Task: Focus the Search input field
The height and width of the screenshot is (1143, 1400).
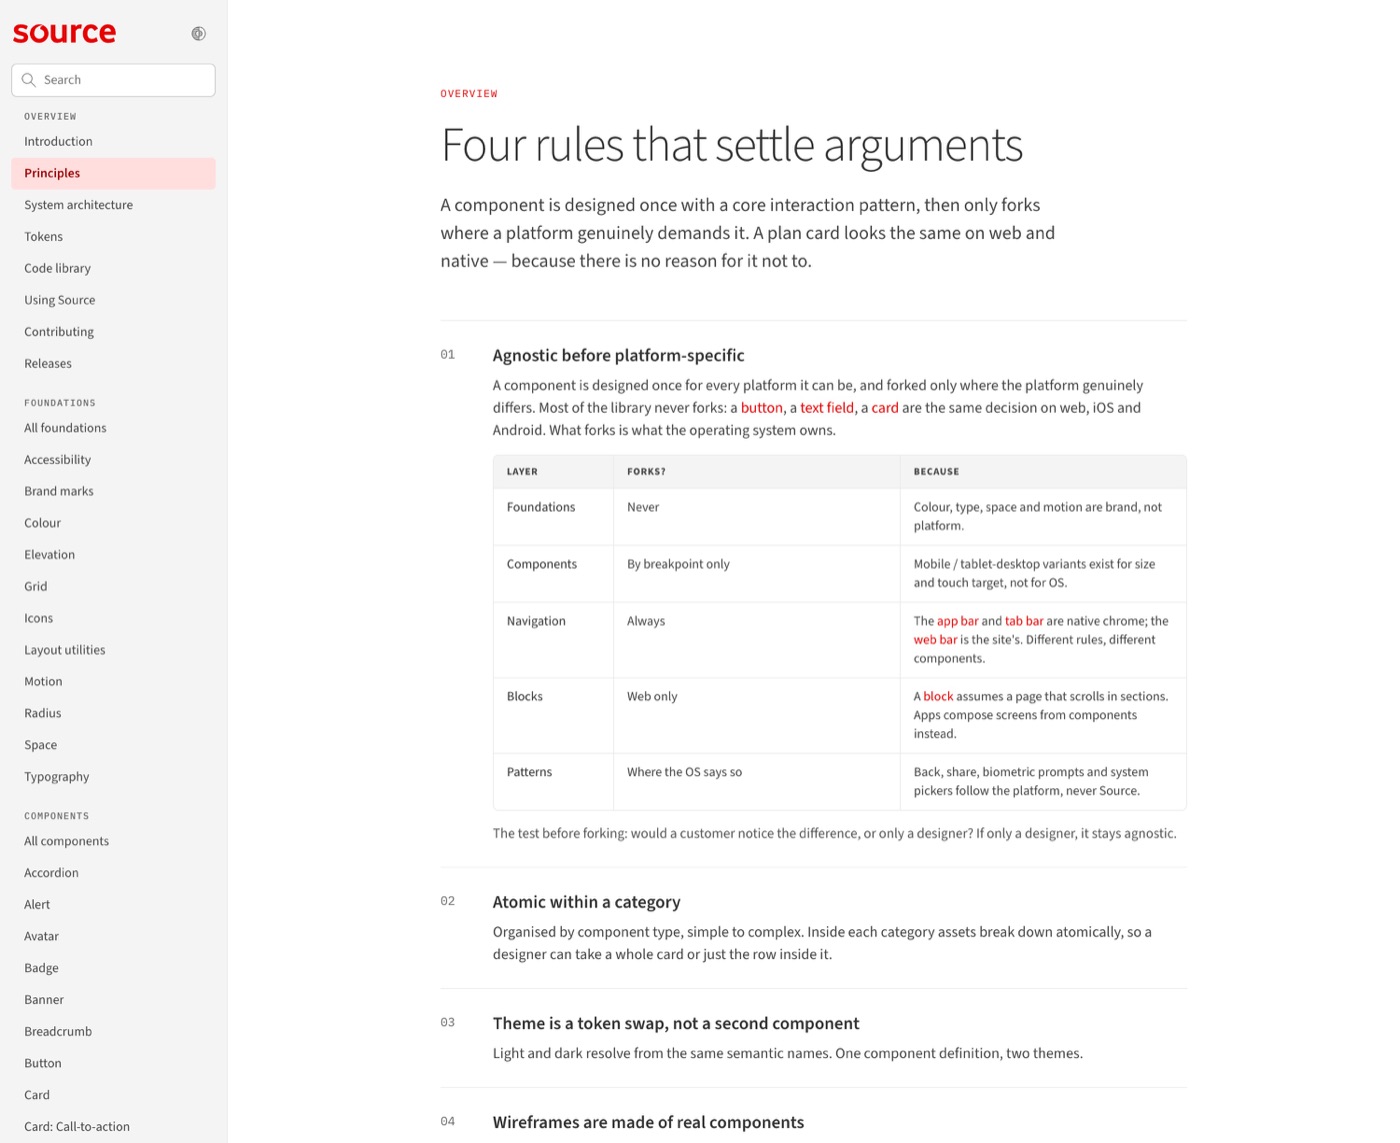Action: pyautogui.click(x=113, y=80)
